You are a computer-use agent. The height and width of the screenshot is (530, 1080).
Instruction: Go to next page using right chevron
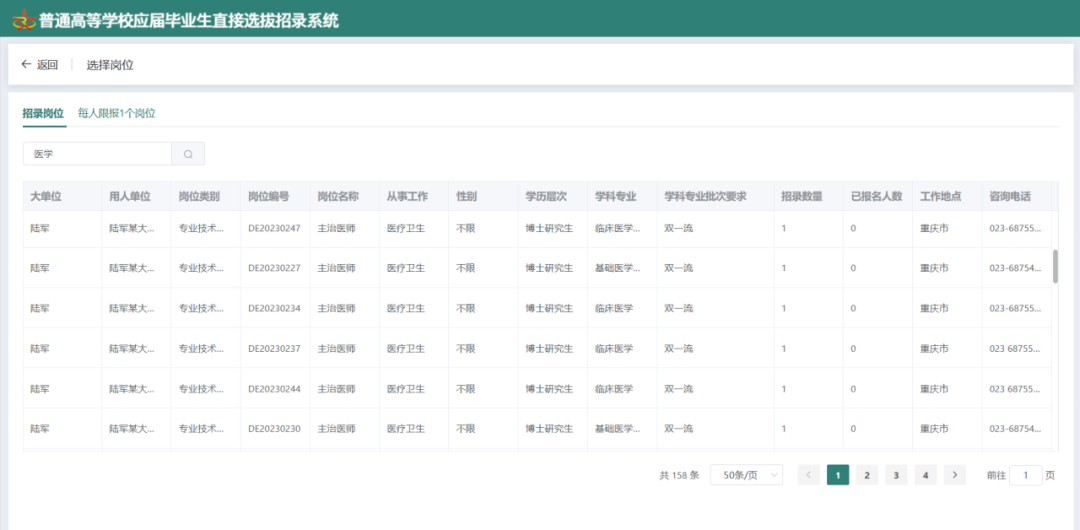pos(955,475)
